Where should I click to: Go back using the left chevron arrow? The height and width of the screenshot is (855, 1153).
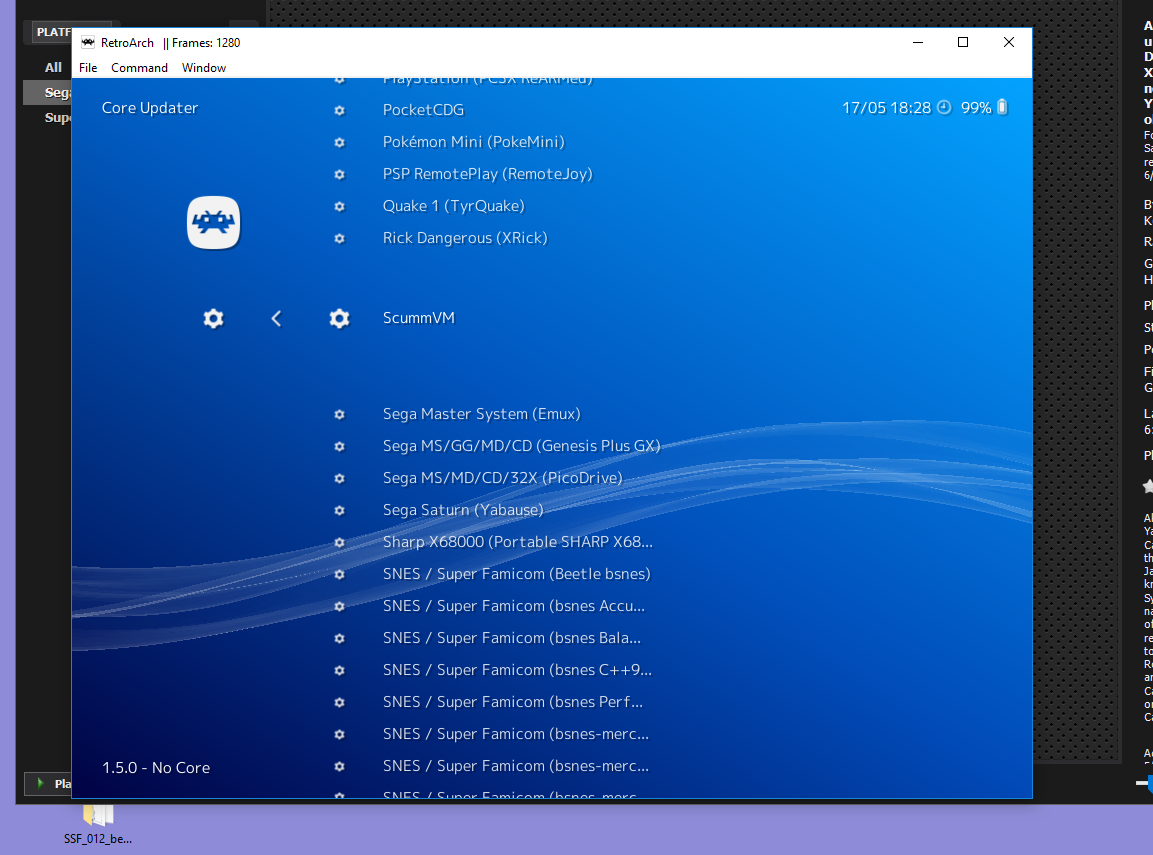click(276, 318)
